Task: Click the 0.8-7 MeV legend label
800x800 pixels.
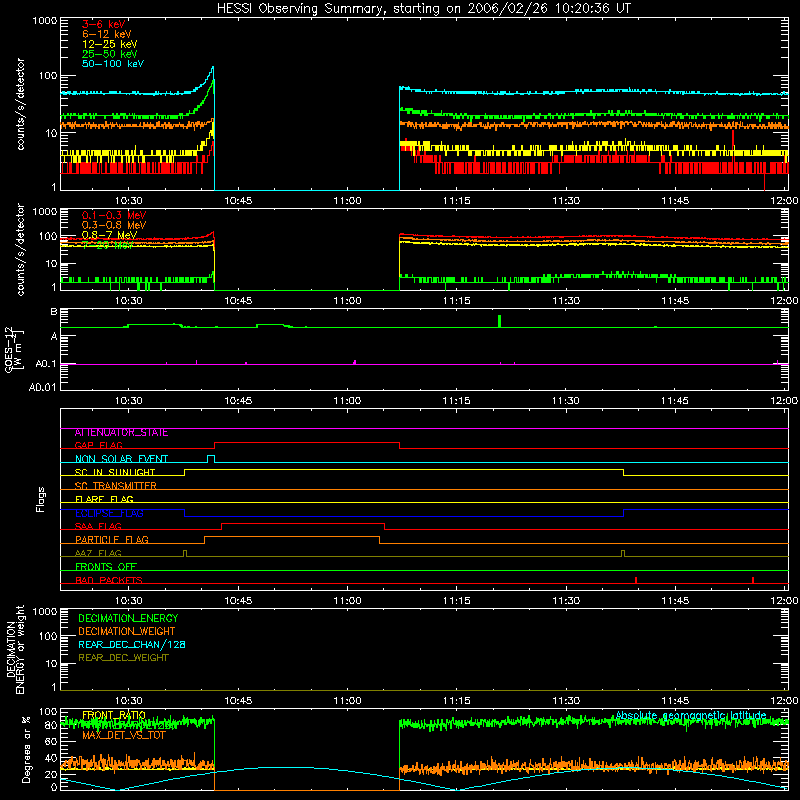Action: (110, 235)
